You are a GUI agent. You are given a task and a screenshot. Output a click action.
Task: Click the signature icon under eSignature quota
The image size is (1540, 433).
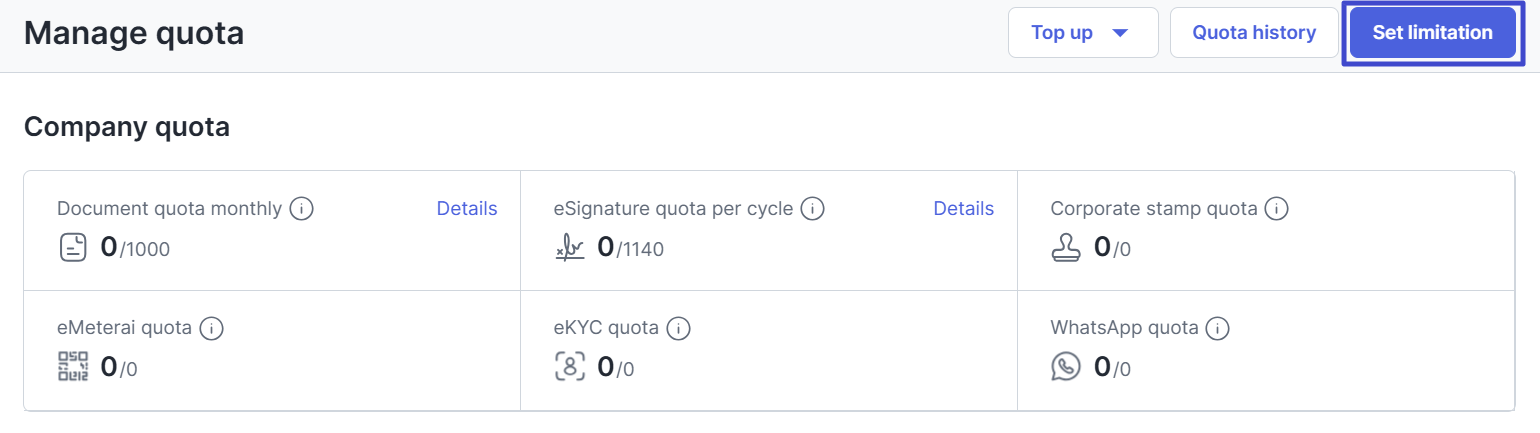(570, 248)
